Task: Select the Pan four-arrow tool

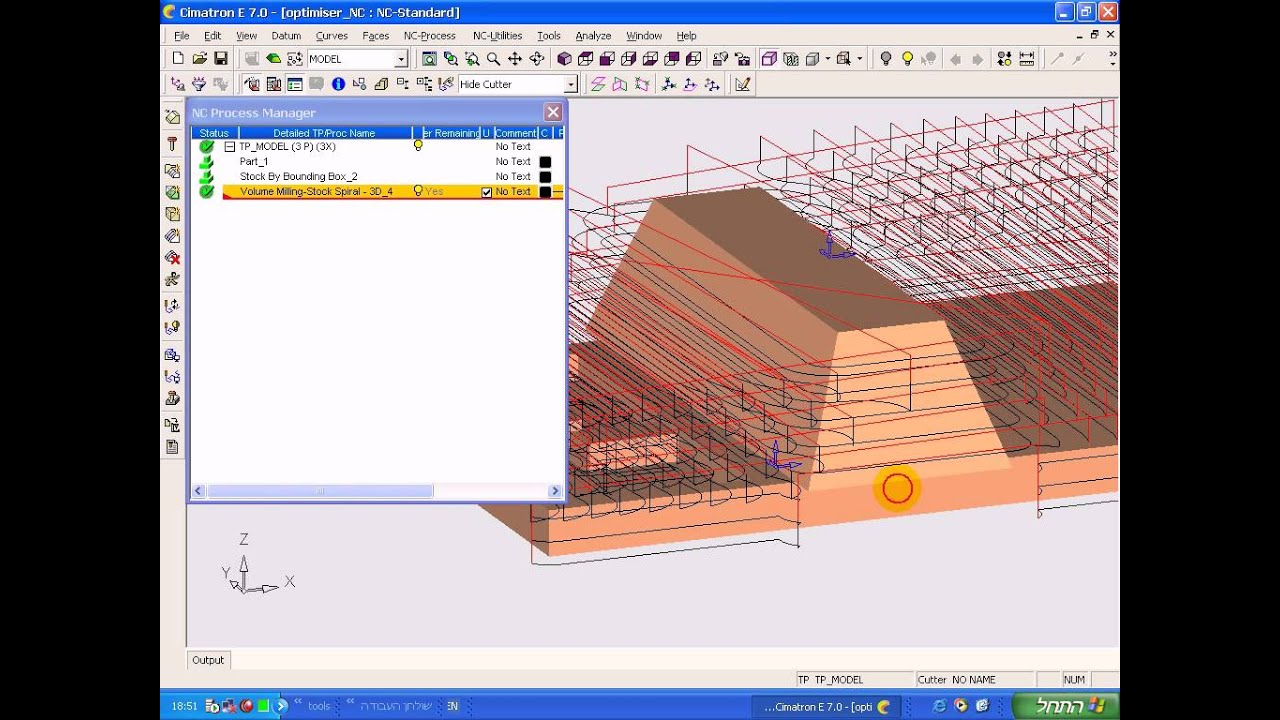Action: [x=515, y=59]
